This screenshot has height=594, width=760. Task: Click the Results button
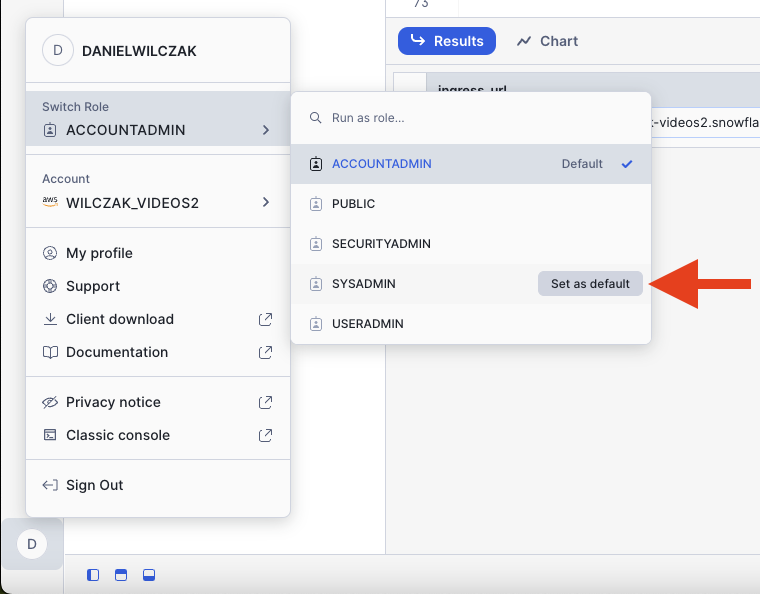coord(447,41)
